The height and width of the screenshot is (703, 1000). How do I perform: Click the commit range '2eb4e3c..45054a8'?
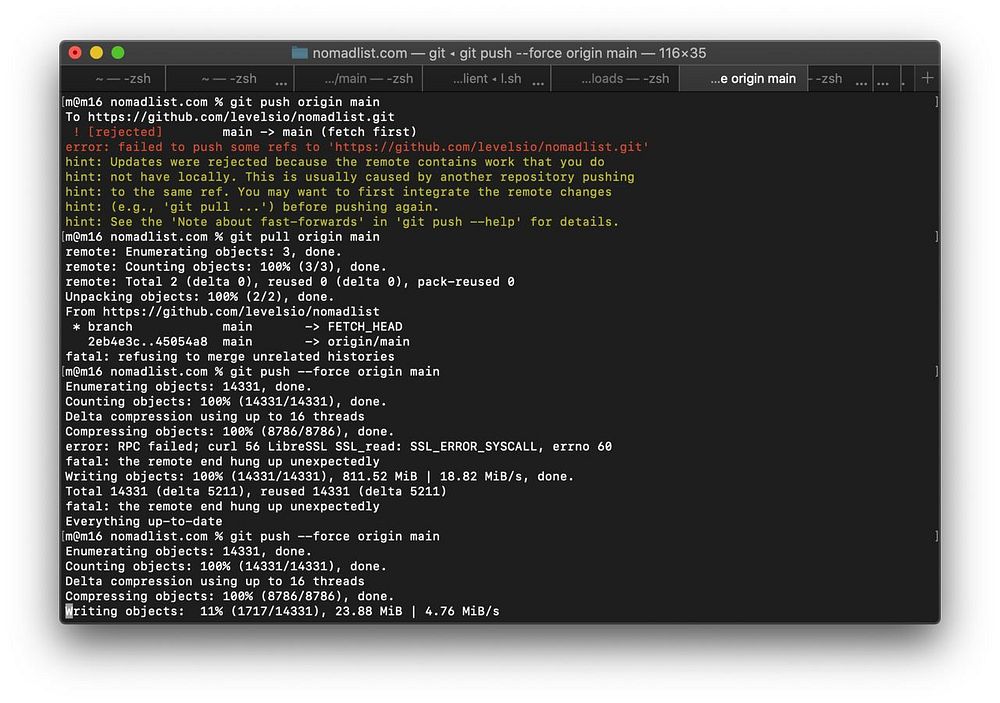[x=147, y=342]
